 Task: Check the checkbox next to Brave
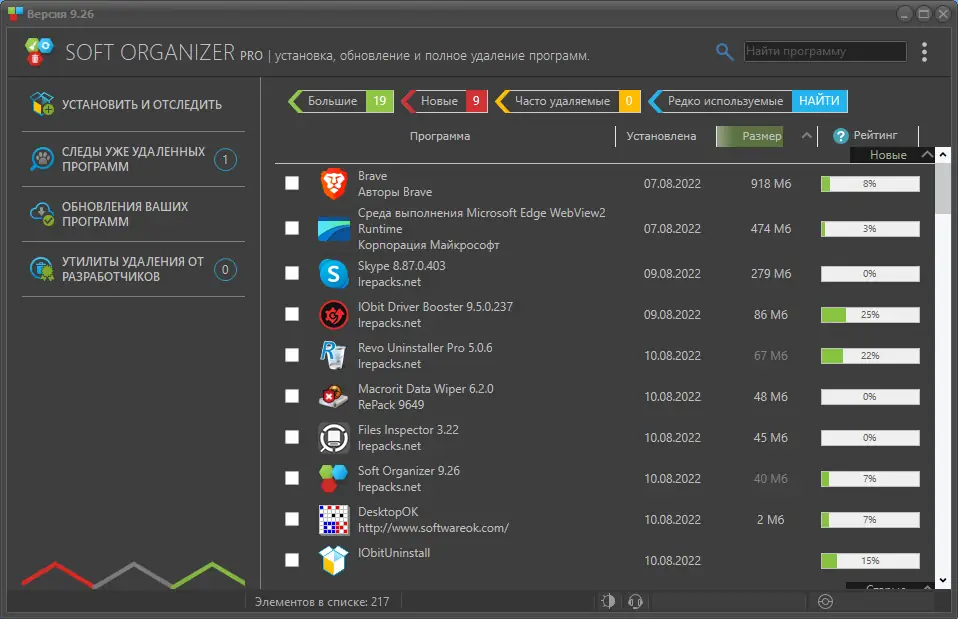tap(291, 183)
